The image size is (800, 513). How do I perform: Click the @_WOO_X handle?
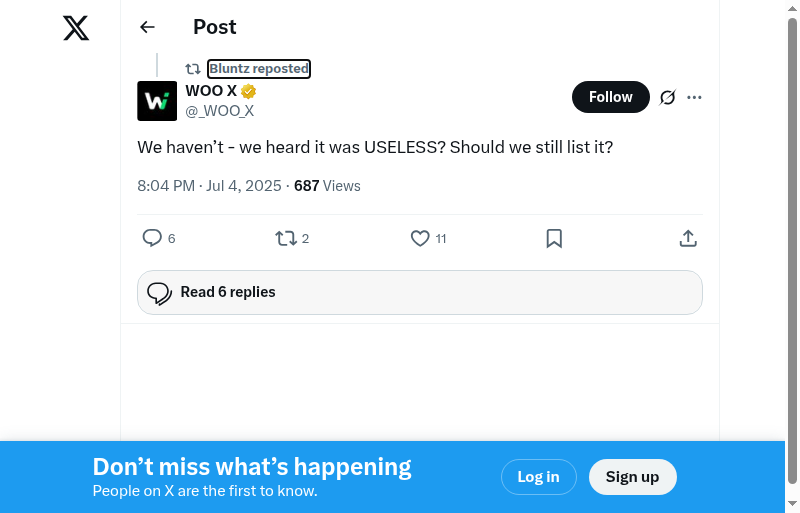tap(220, 111)
